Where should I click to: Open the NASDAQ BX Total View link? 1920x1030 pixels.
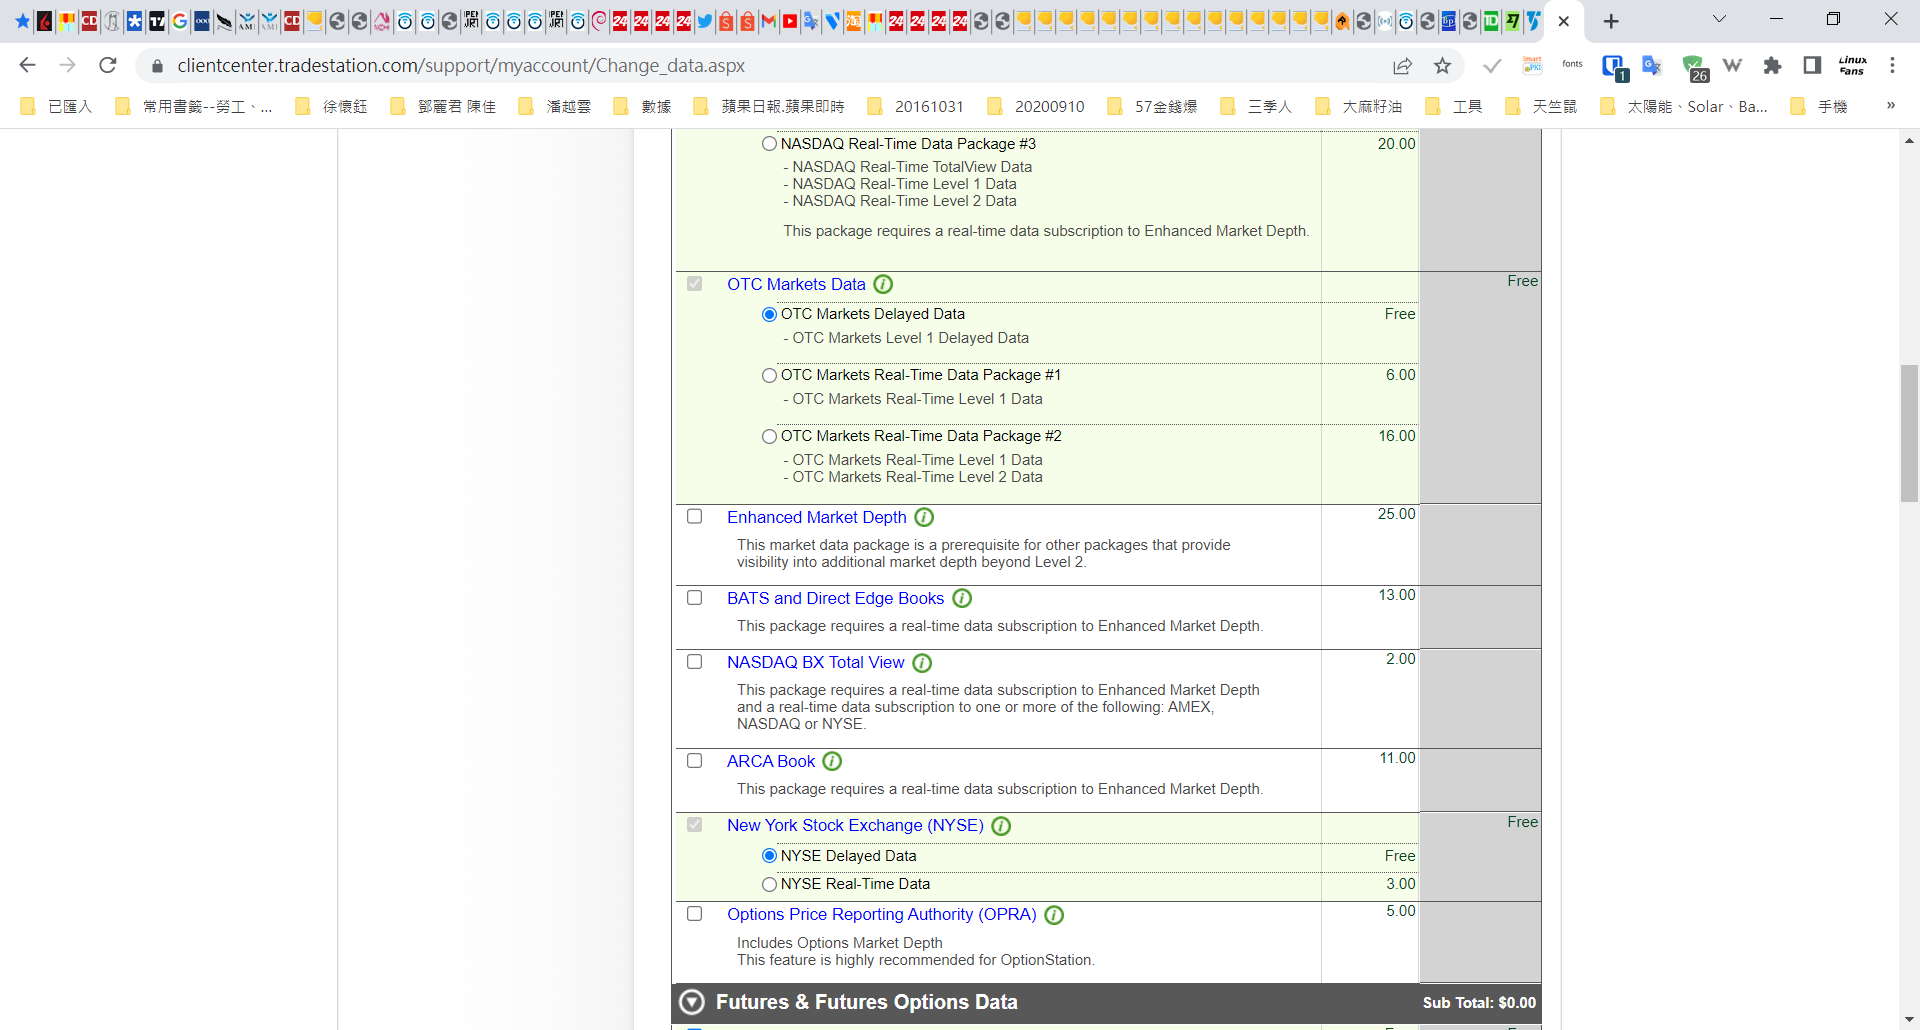(815, 663)
